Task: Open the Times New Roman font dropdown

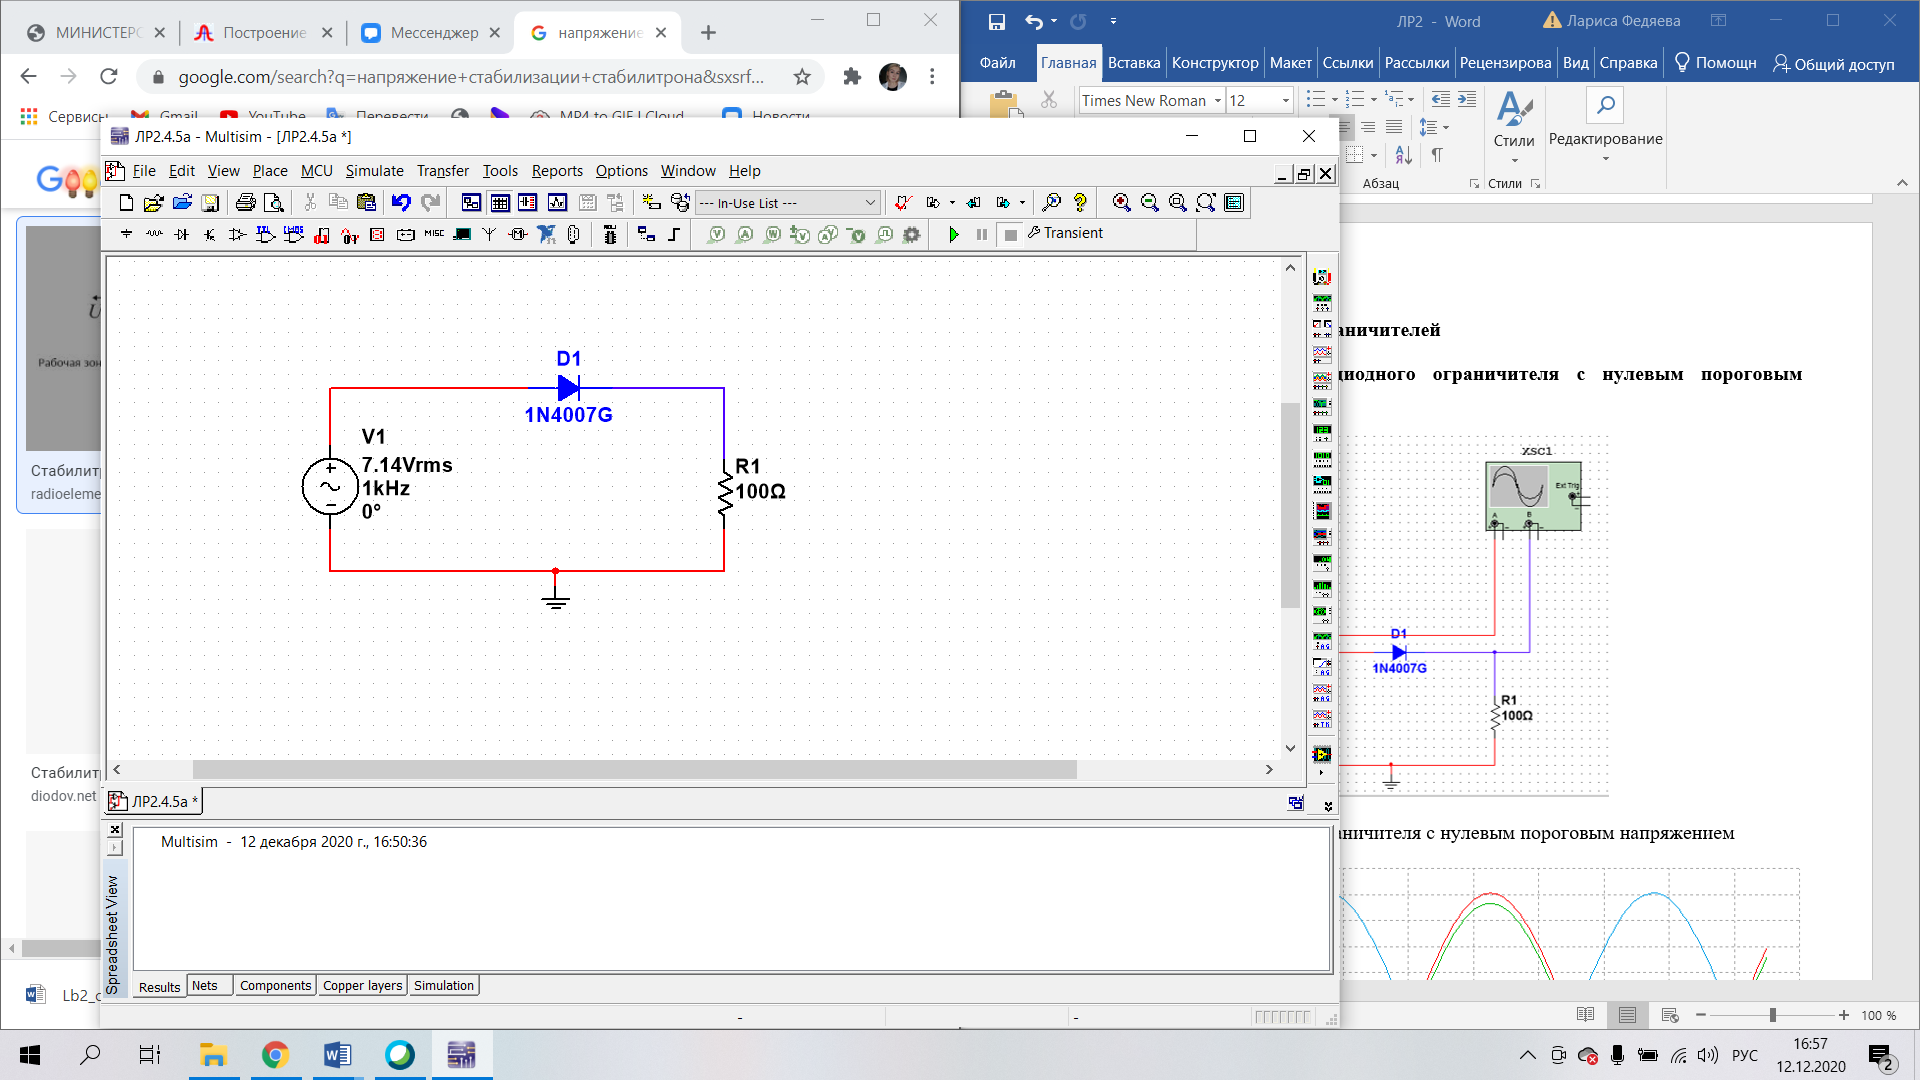Action: pyautogui.click(x=1218, y=101)
